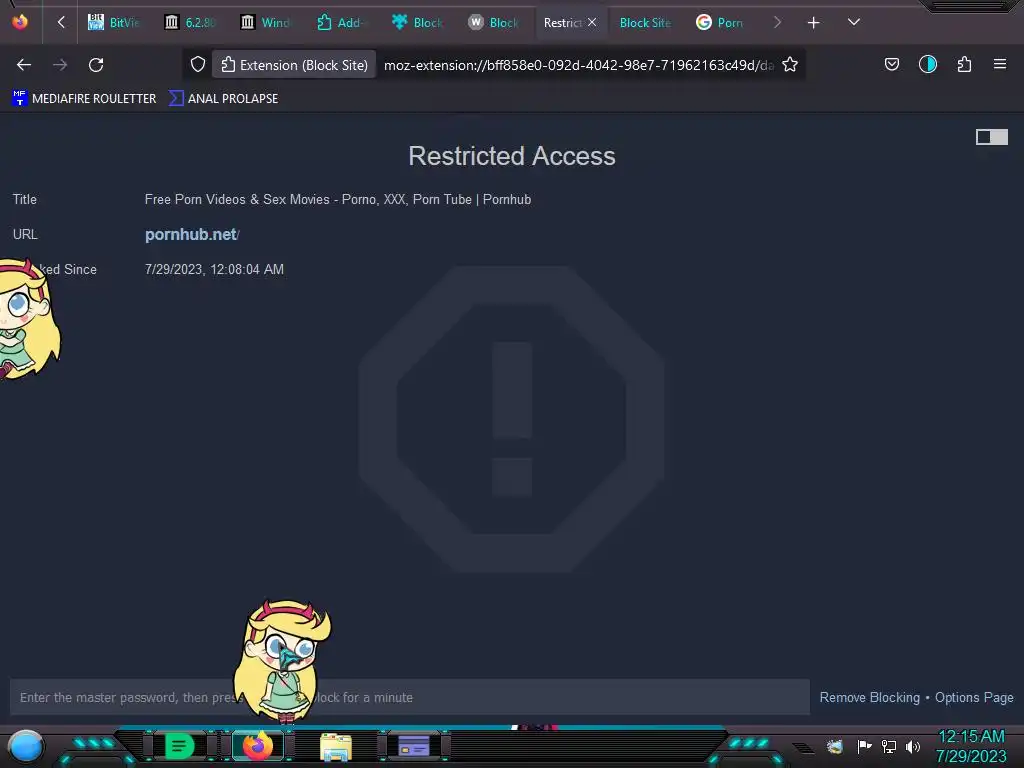
Task: Reload the current page
Action: point(96,65)
